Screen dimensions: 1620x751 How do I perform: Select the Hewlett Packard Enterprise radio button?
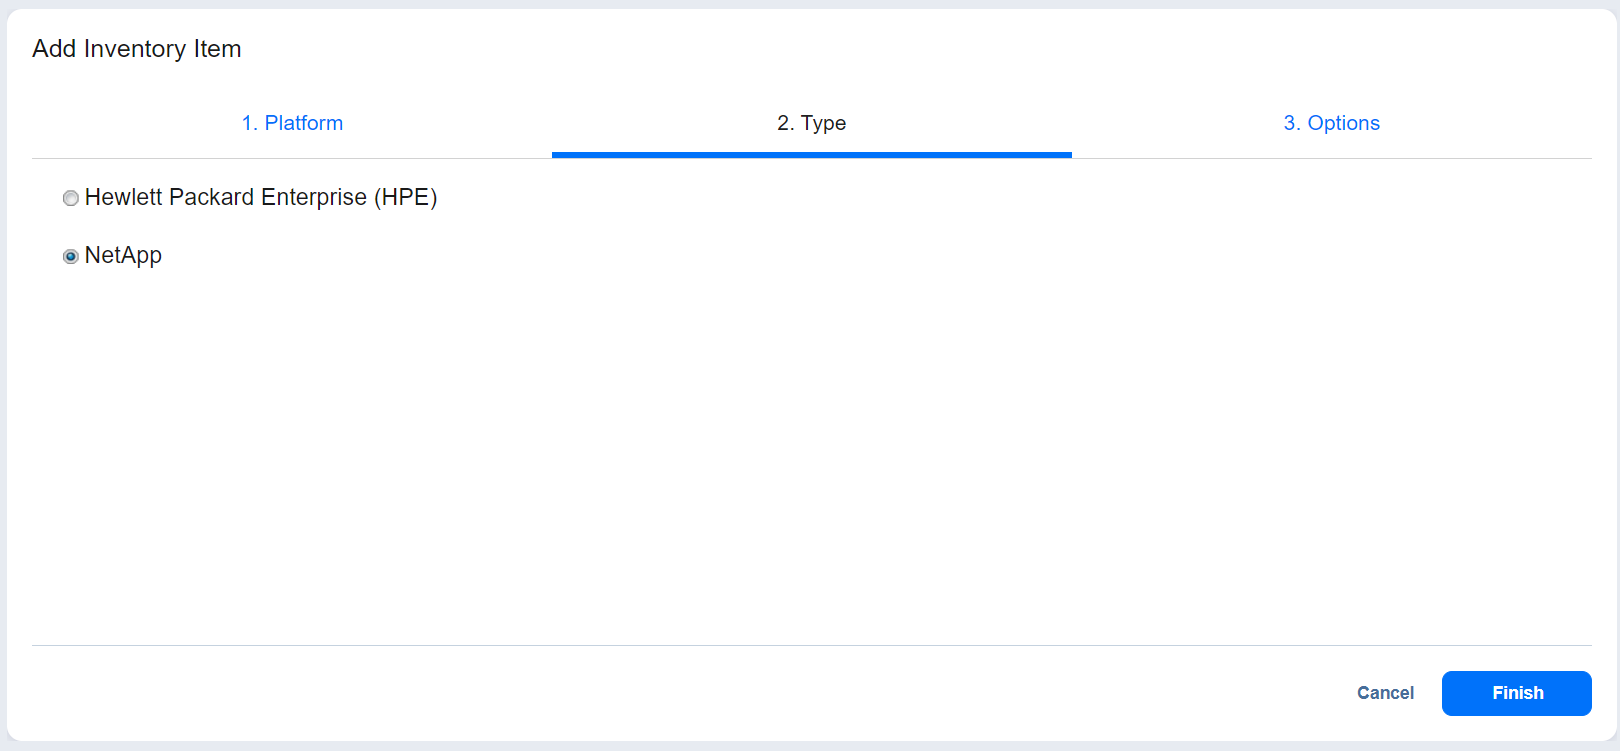(x=71, y=198)
